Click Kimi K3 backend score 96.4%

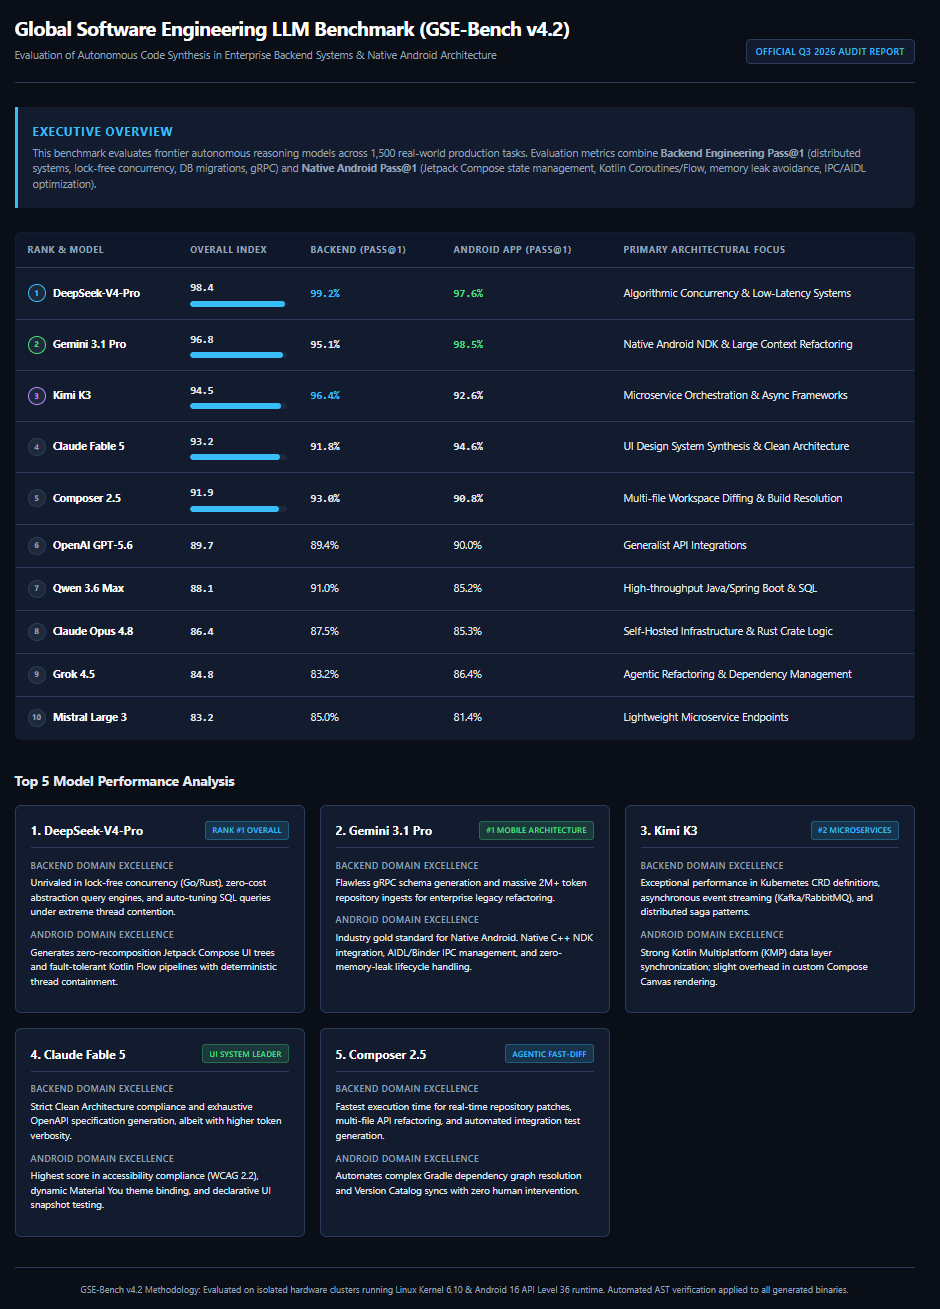(x=325, y=395)
